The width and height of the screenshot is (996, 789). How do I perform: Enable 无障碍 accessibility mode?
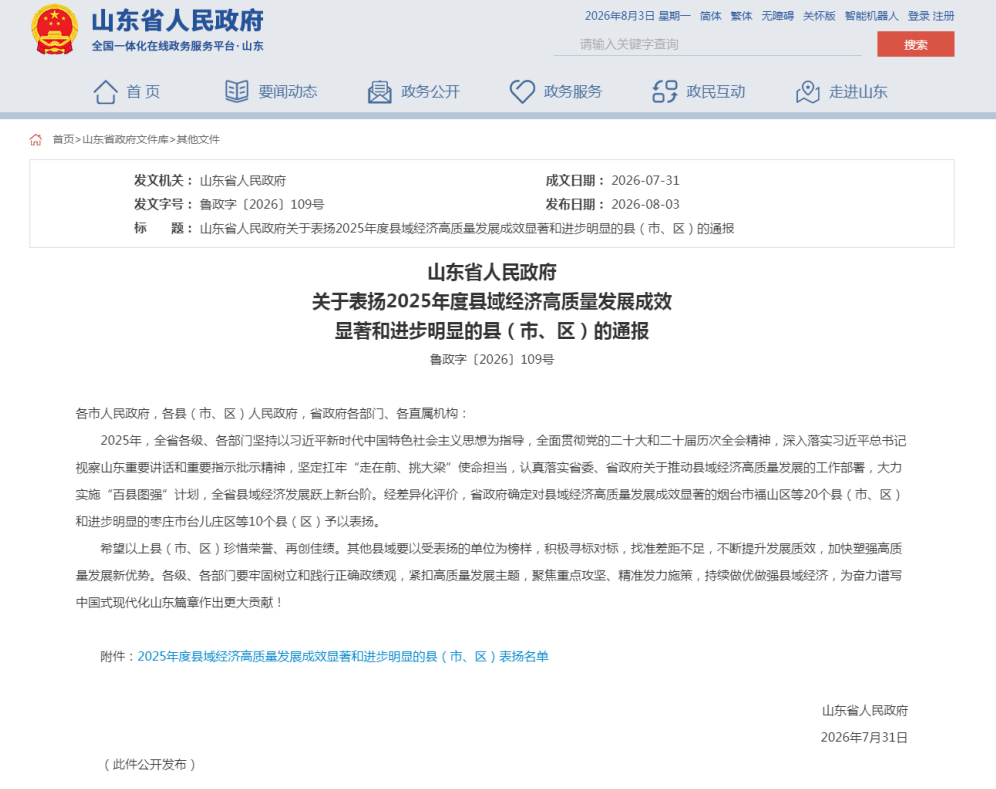tap(777, 17)
